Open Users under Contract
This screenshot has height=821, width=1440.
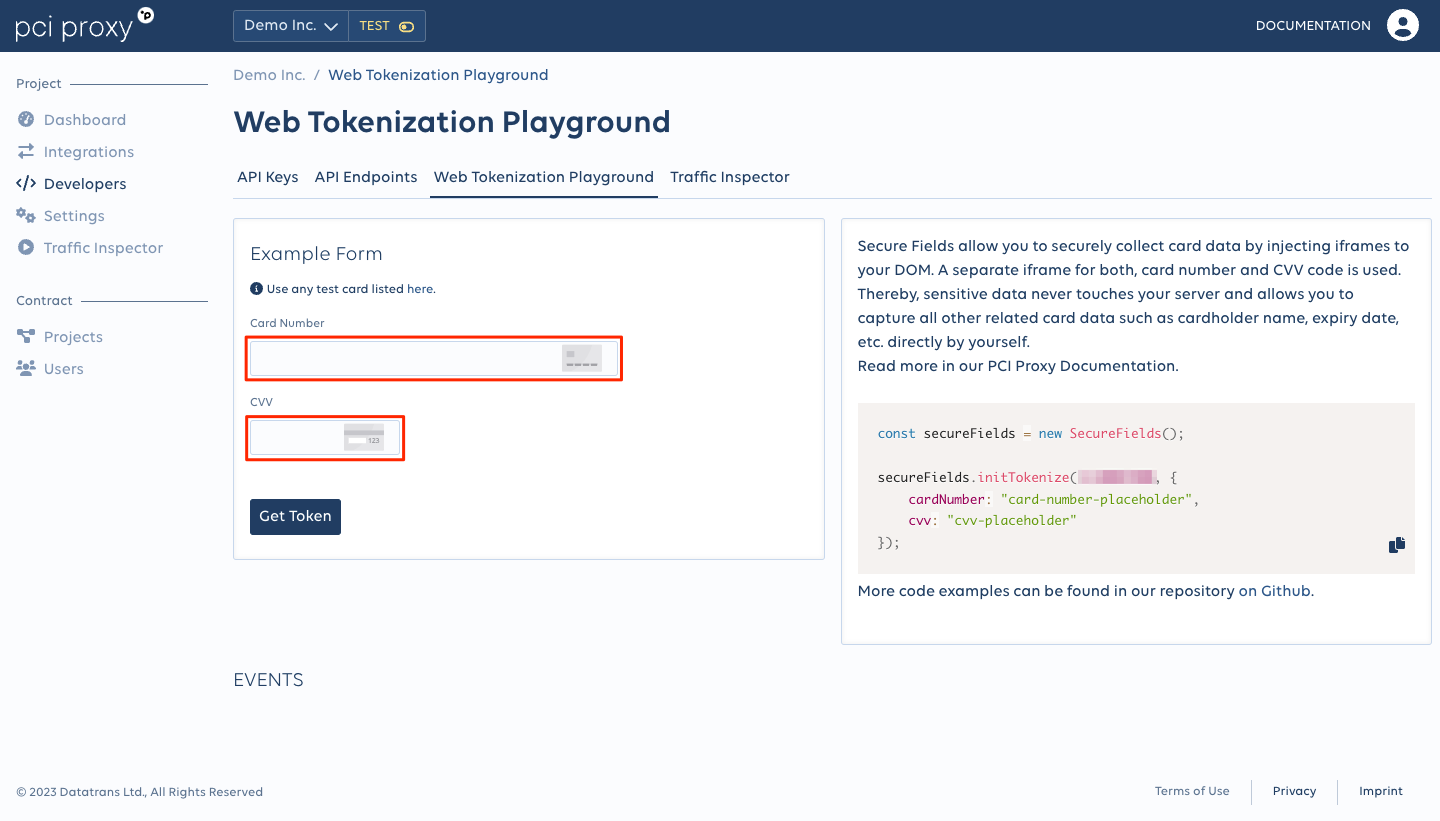pyautogui.click(x=64, y=369)
